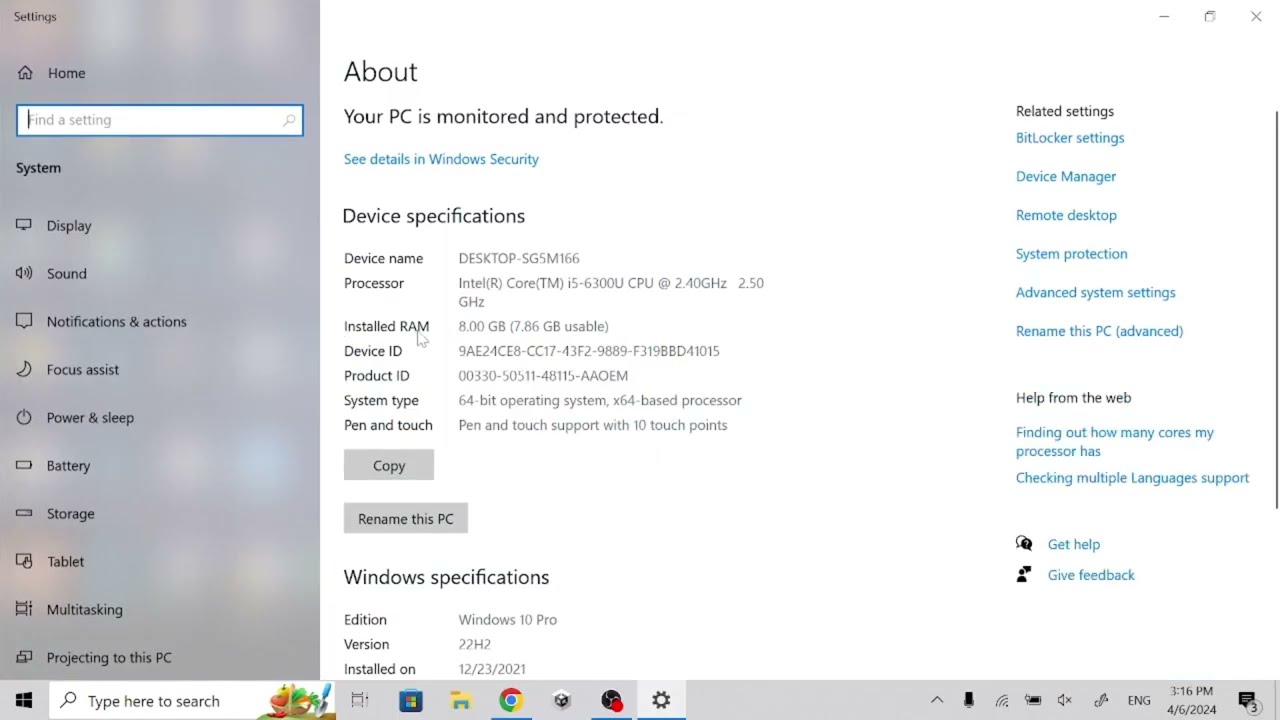1280x720 pixels.
Task: Focus the Find a setting field
Action: [160, 120]
